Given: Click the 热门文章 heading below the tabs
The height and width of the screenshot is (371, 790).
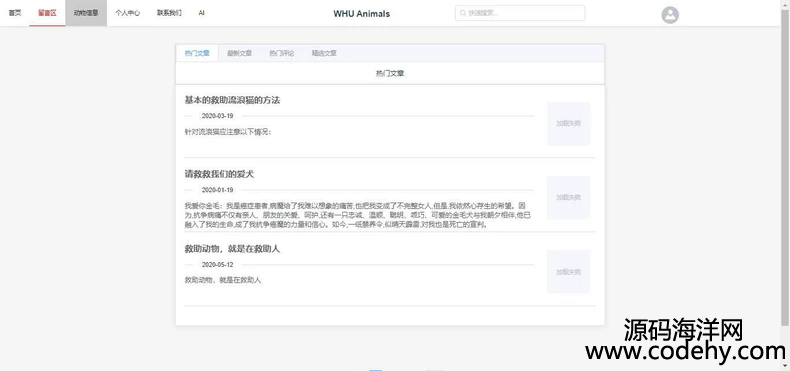Looking at the screenshot, I should coord(390,73).
